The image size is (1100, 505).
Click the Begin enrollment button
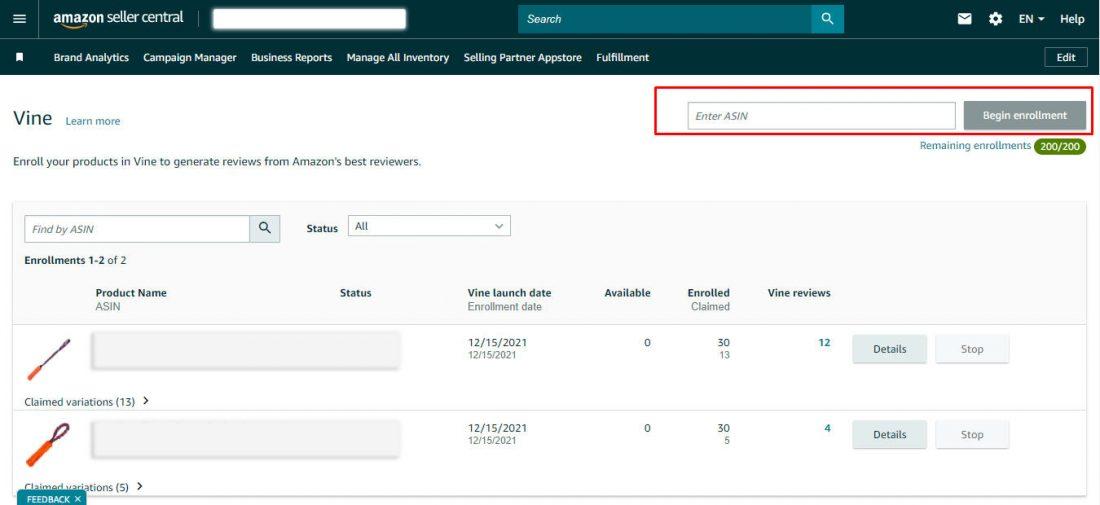click(x=1024, y=116)
